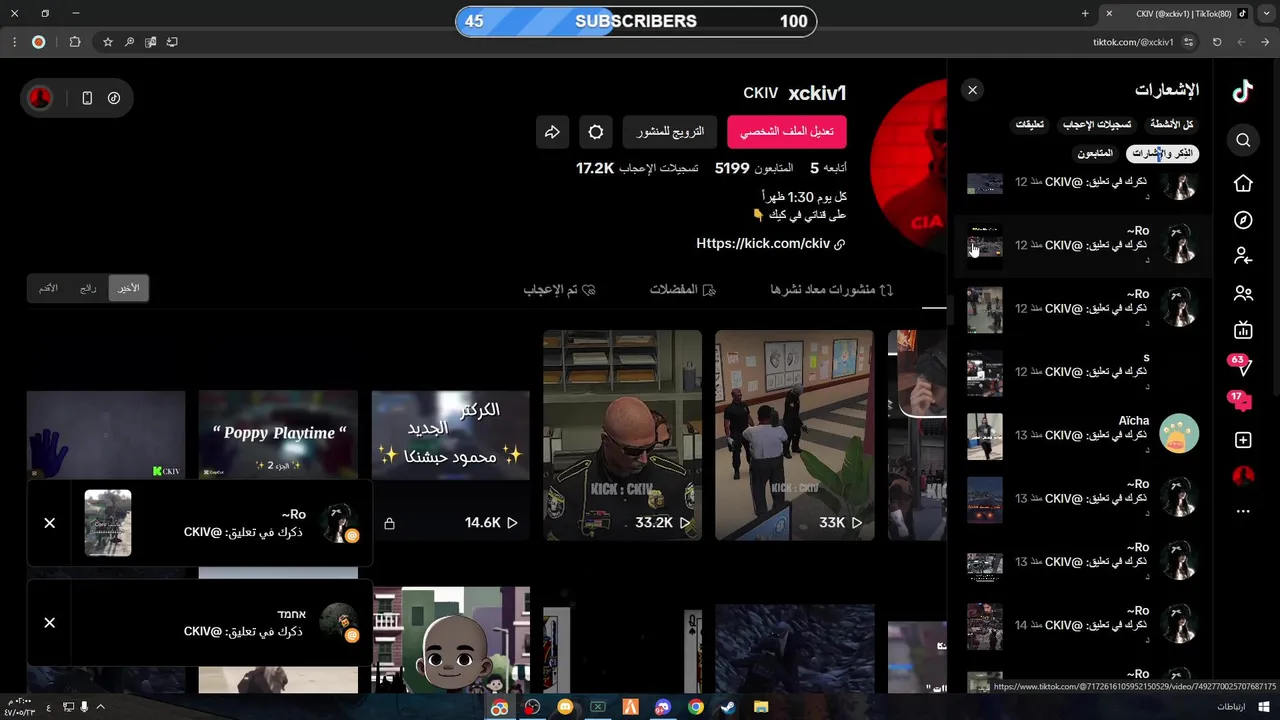Click the floating red avatar at top left
The width and height of the screenshot is (1280, 720).
[40, 98]
